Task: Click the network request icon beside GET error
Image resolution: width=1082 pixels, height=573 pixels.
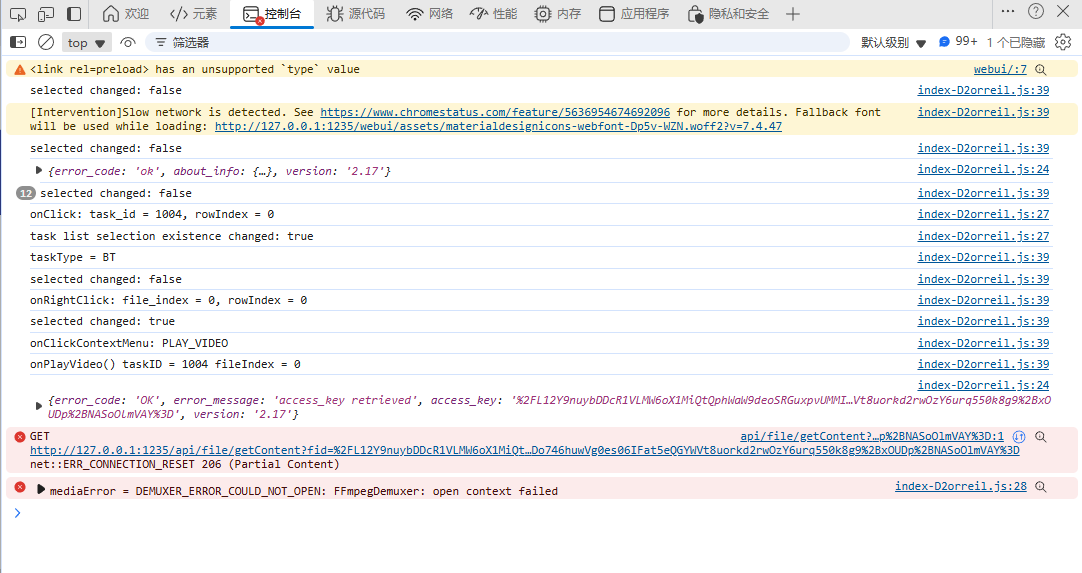Action: tap(1019, 437)
